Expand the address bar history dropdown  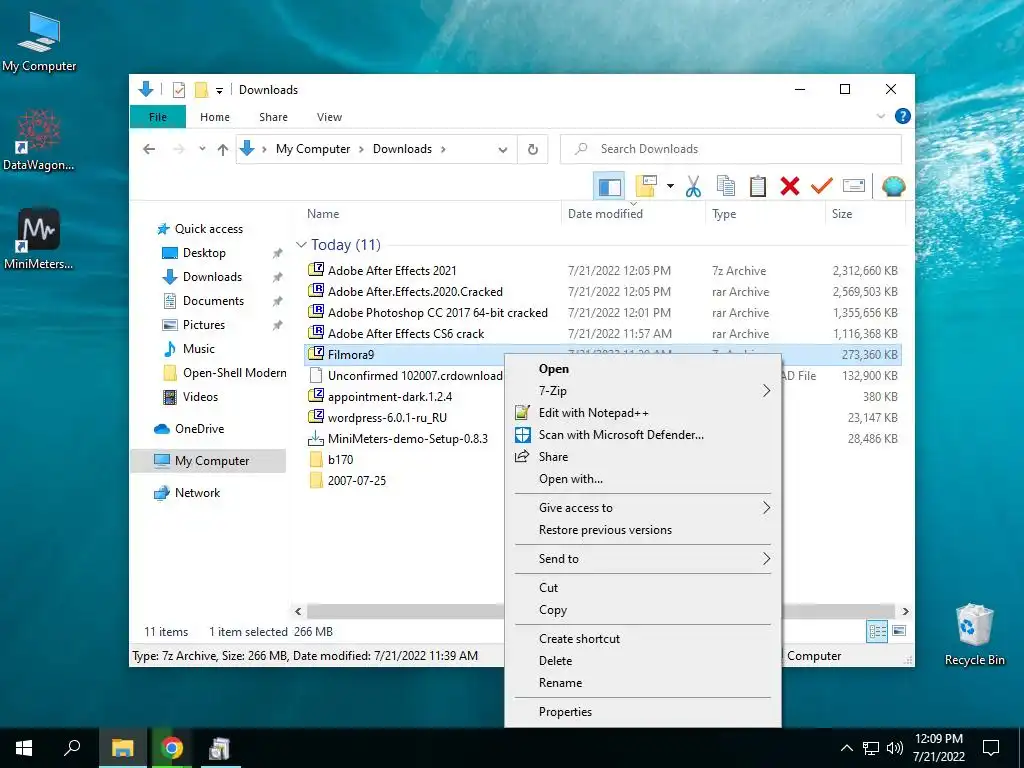[x=503, y=150]
